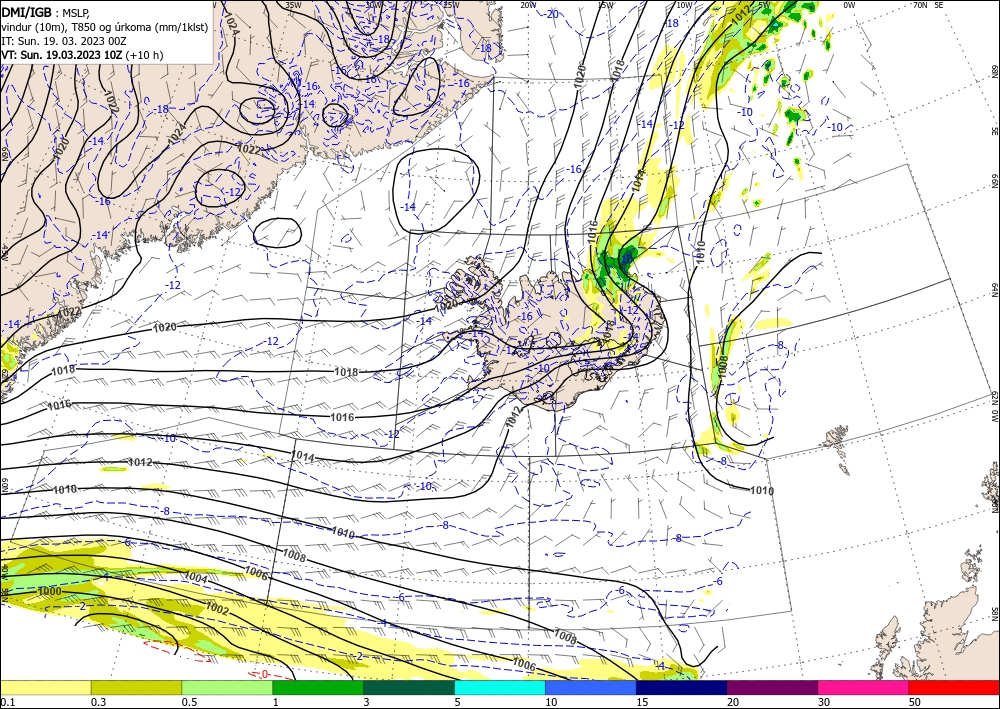Viewport: 1000px width, 709px height.
Task: Click the '0.1' legend scale label
Action: coord(7,702)
